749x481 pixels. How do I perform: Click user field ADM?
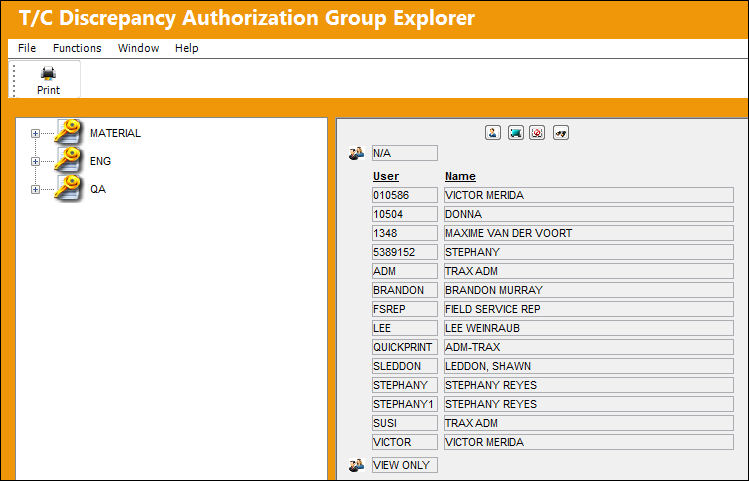pyautogui.click(x=405, y=271)
